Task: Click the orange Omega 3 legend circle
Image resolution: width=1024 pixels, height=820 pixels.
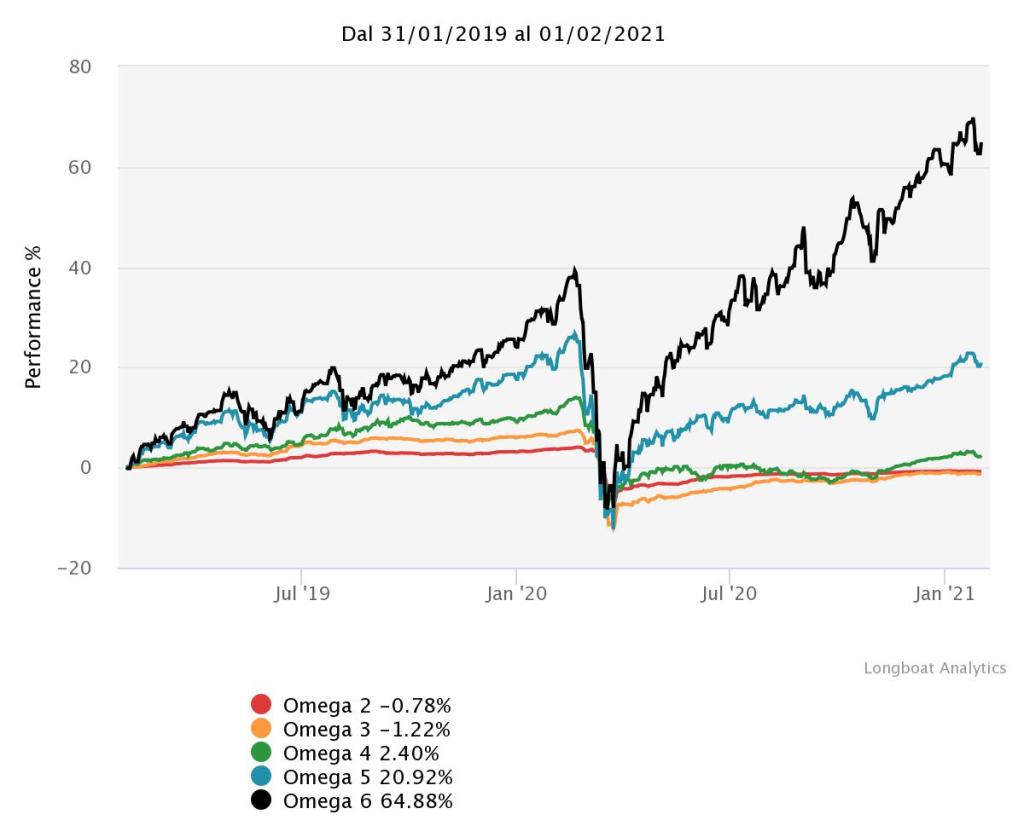Action: [x=261, y=729]
